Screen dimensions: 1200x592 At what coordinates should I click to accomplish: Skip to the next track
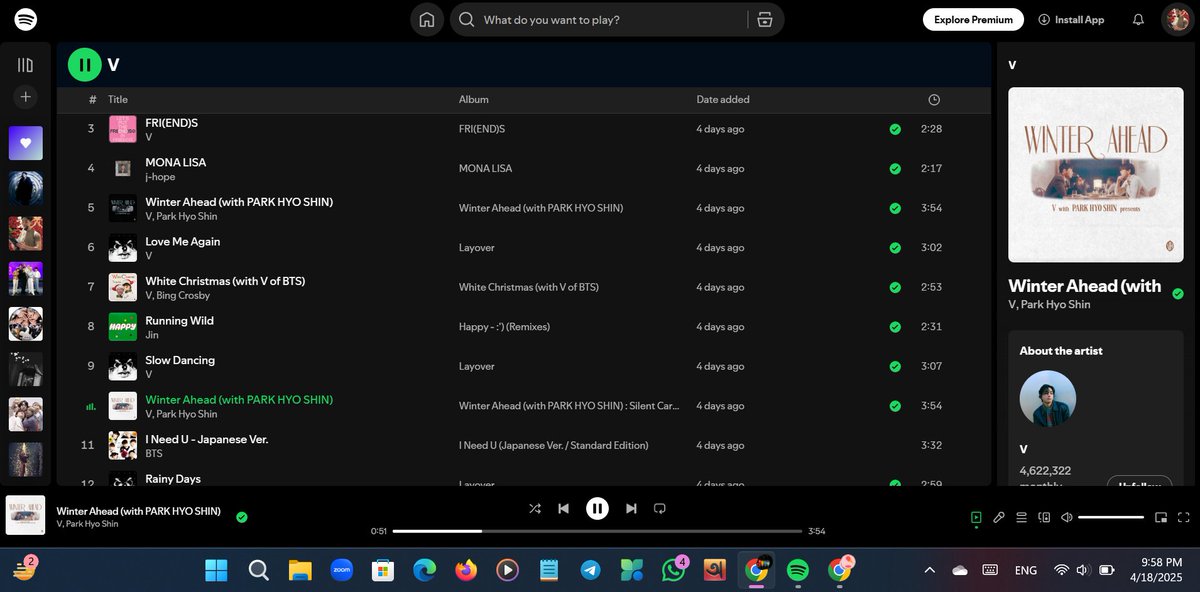click(x=631, y=508)
